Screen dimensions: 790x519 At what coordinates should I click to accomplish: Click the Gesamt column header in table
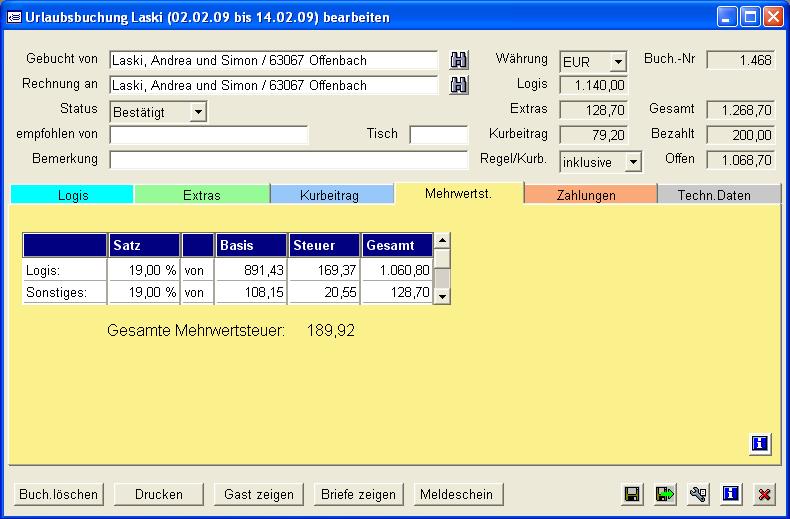tap(398, 245)
